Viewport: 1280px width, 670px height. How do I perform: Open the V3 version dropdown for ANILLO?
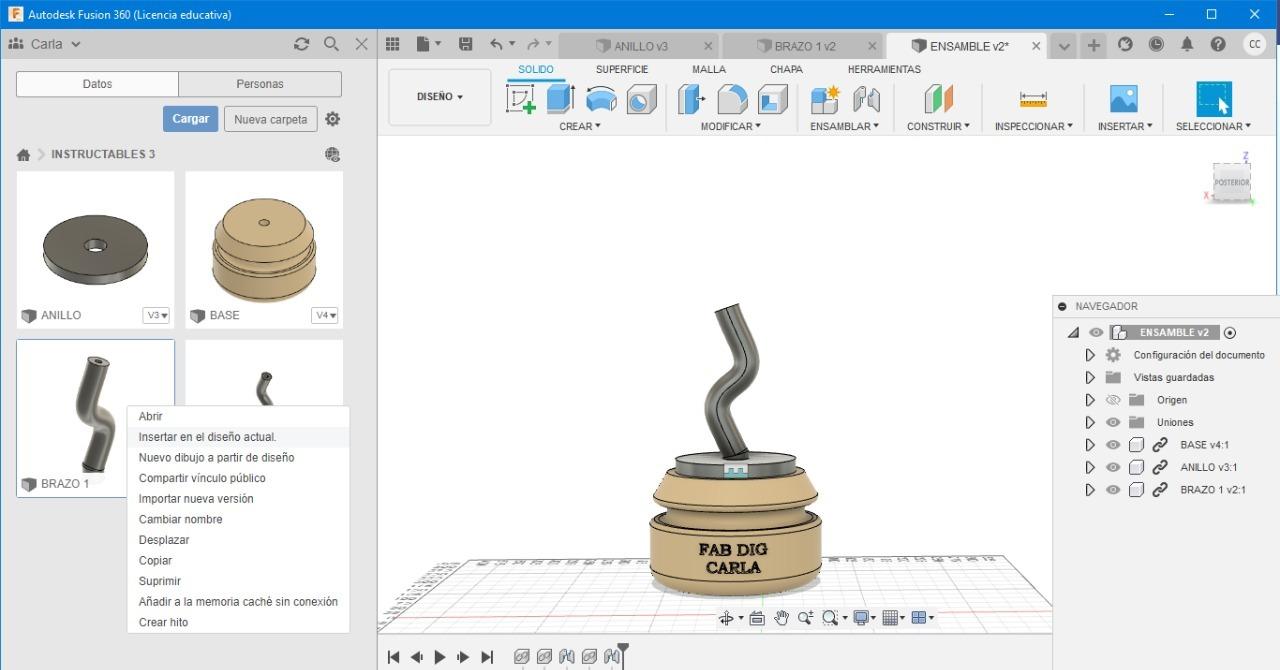156,315
